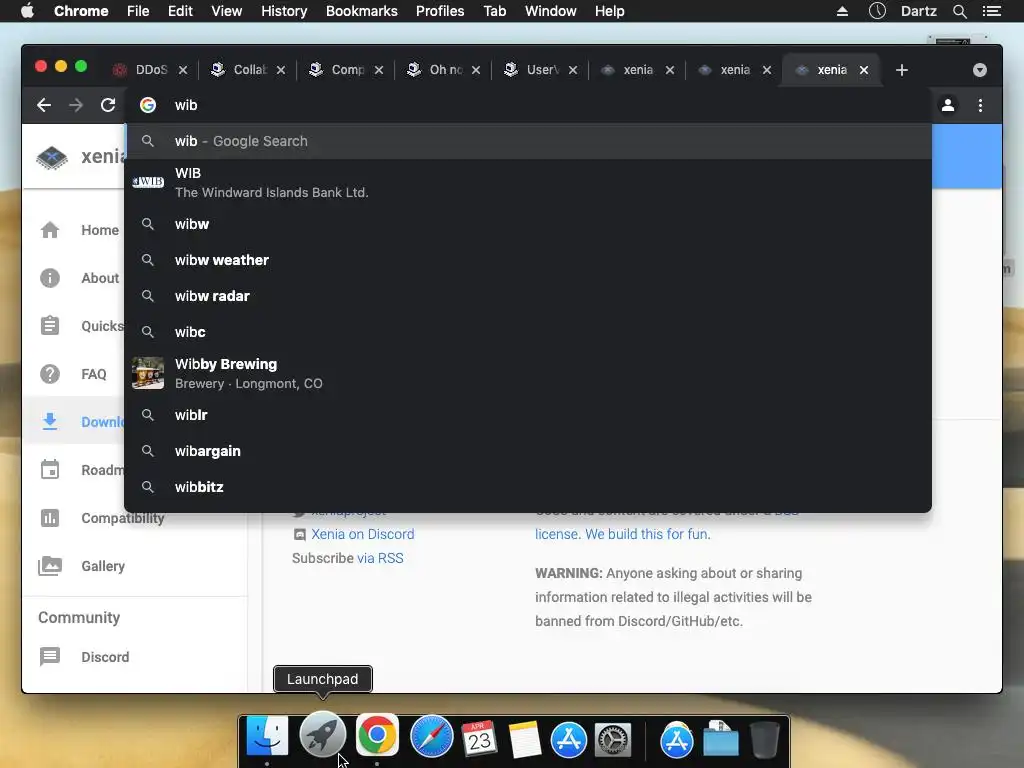Open the History menu
The width and height of the screenshot is (1024, 768).
[283, 11]
